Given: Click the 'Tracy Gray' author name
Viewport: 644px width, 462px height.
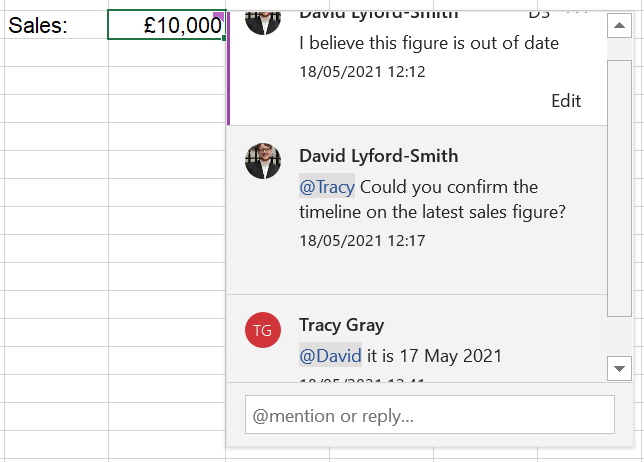Looking at the screenshot, I should tap(341, 325).
